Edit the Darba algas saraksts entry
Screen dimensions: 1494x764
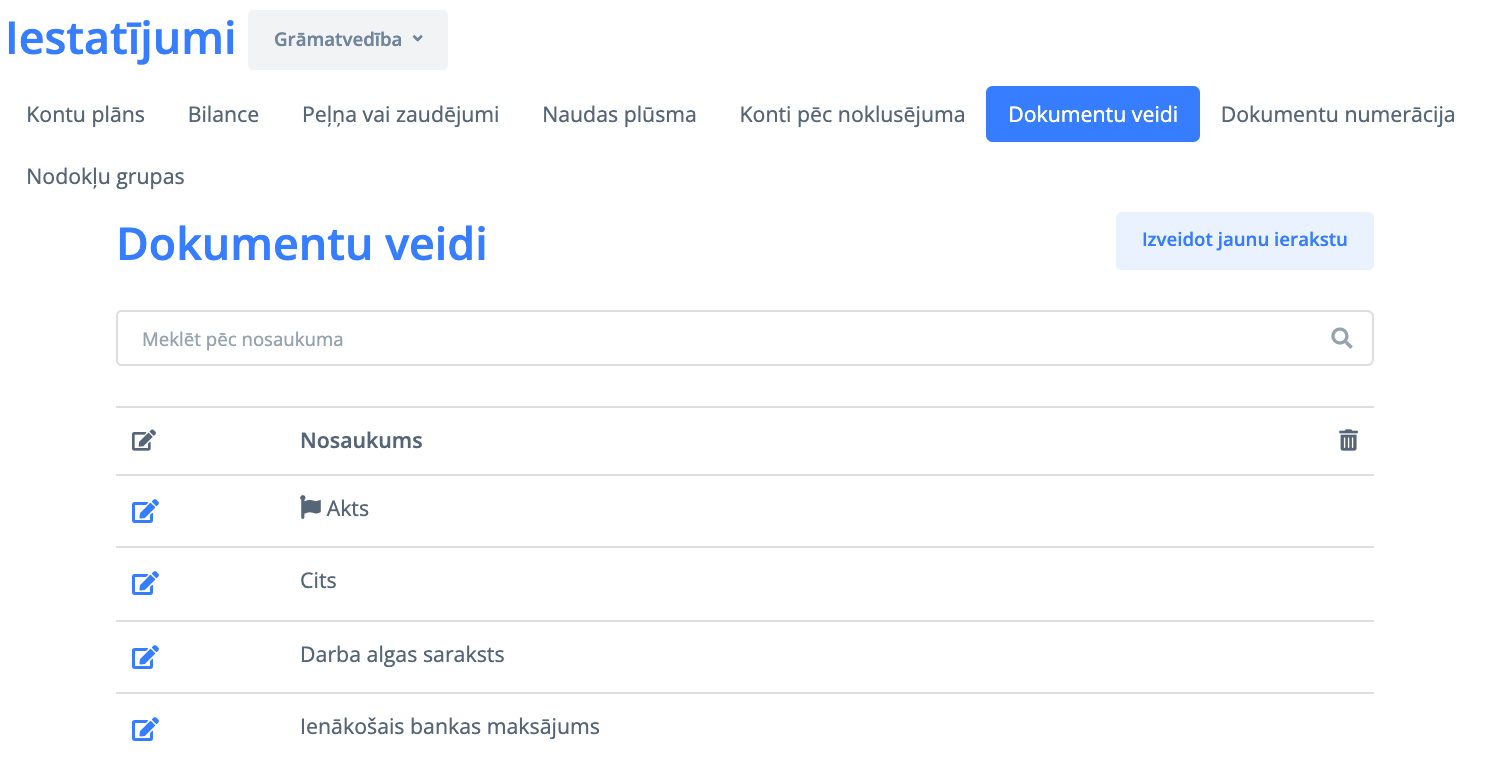145,657
